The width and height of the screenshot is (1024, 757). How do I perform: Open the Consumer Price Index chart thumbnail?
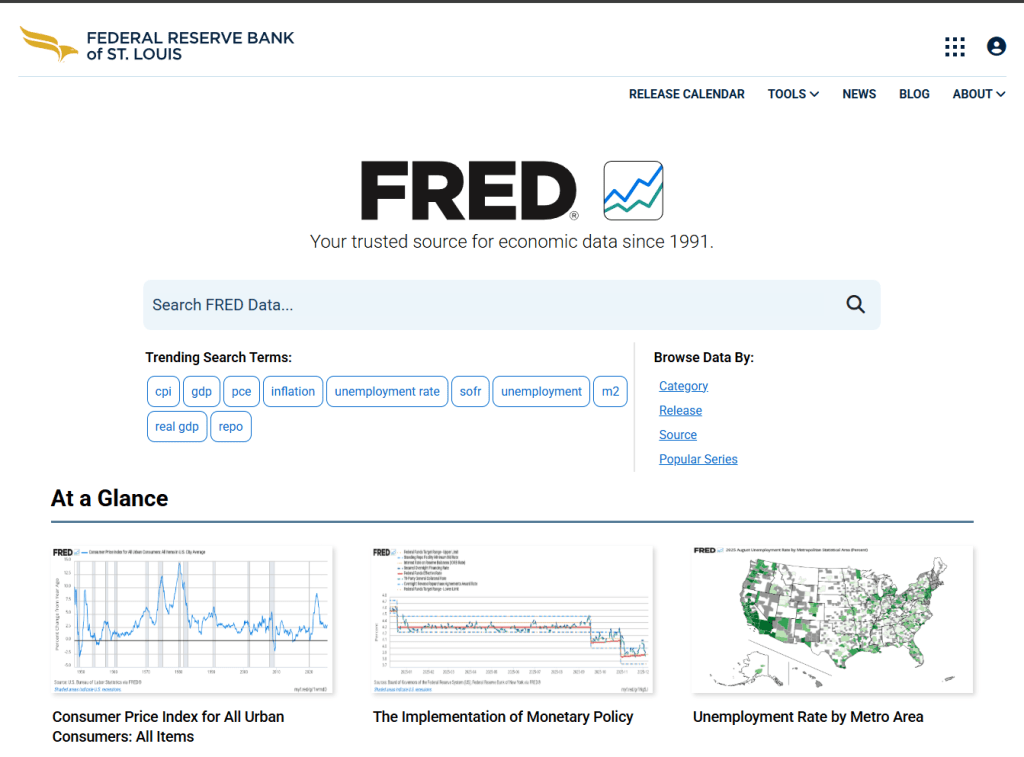(x=192, y=620)
